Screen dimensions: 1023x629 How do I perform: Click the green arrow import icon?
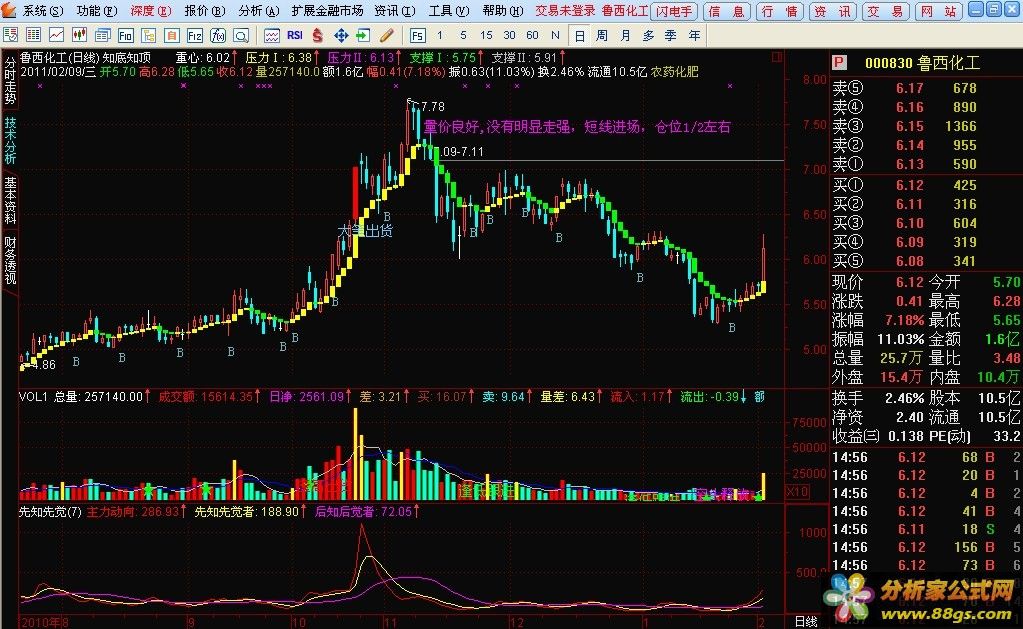363,35
